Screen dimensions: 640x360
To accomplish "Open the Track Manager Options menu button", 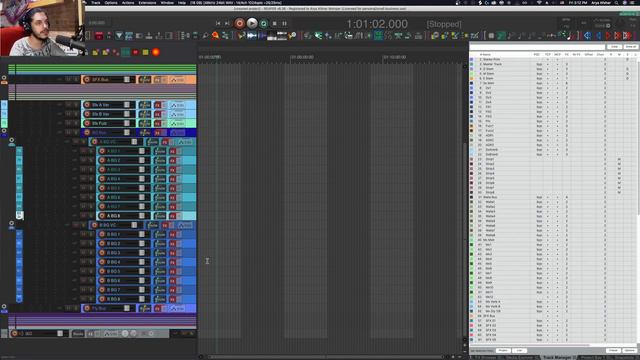I will [629, 350].
